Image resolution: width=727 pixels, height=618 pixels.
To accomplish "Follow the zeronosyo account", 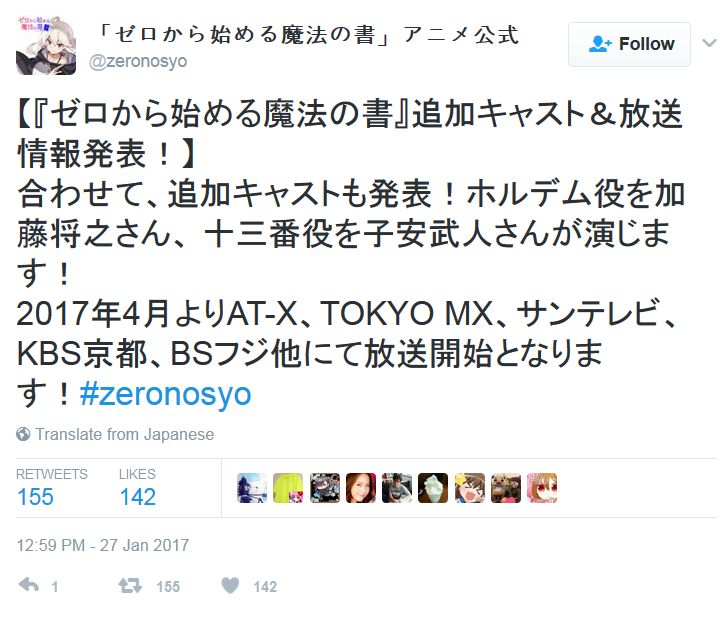I will [629, 45].
